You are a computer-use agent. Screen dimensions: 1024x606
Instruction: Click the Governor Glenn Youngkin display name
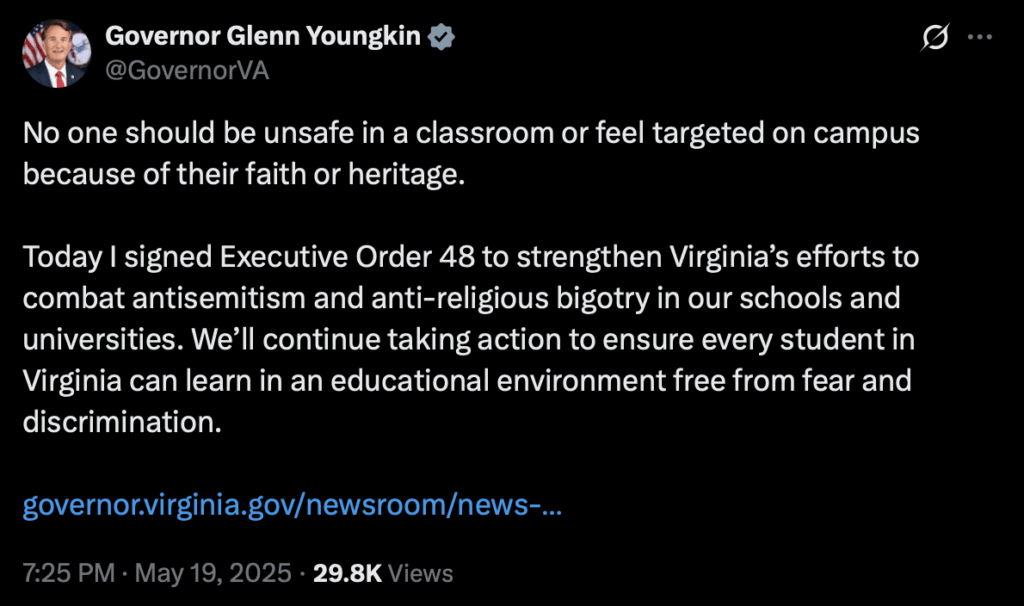click(264, 37)
